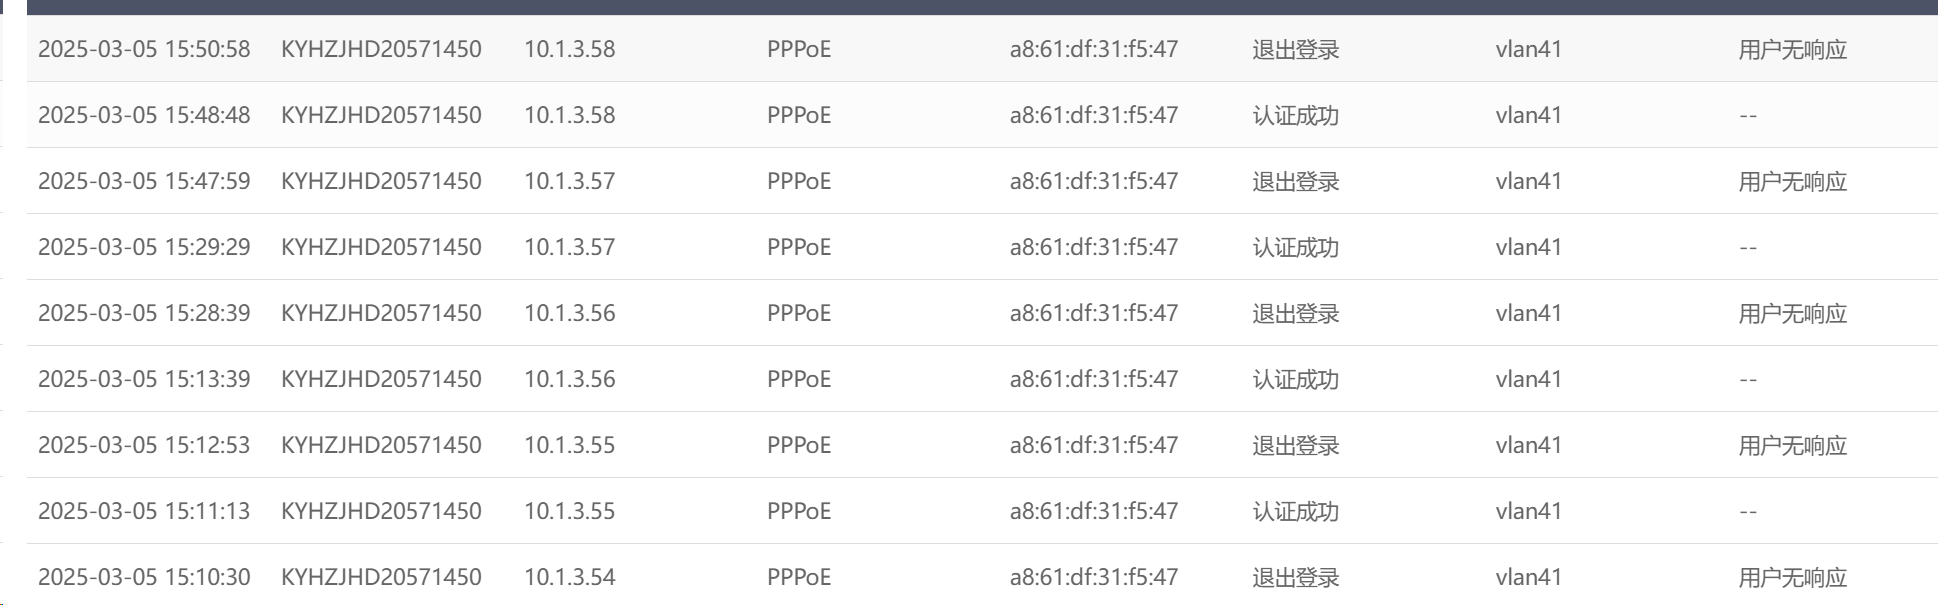Screen dimensions: 1938x605
Task: Select the 15:48:48 log entry timestamp
Action: point(144,115)
